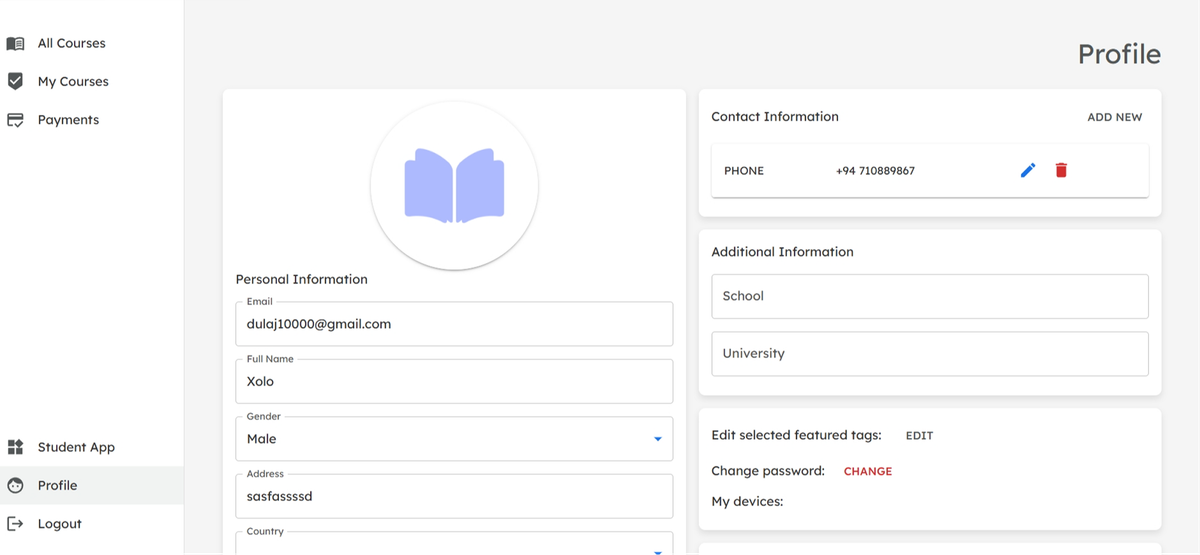Screen dimensions: 1200x555
Task: Delete the phone contact with trash icon
Action: 1061,171
